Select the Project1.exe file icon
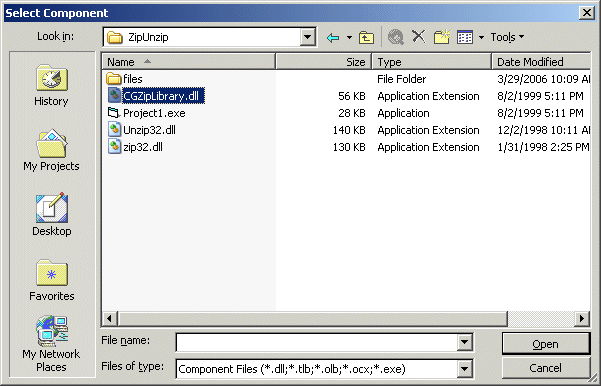Screen dimensions: 601x386 pyautogui.click(x=114, y=113)
